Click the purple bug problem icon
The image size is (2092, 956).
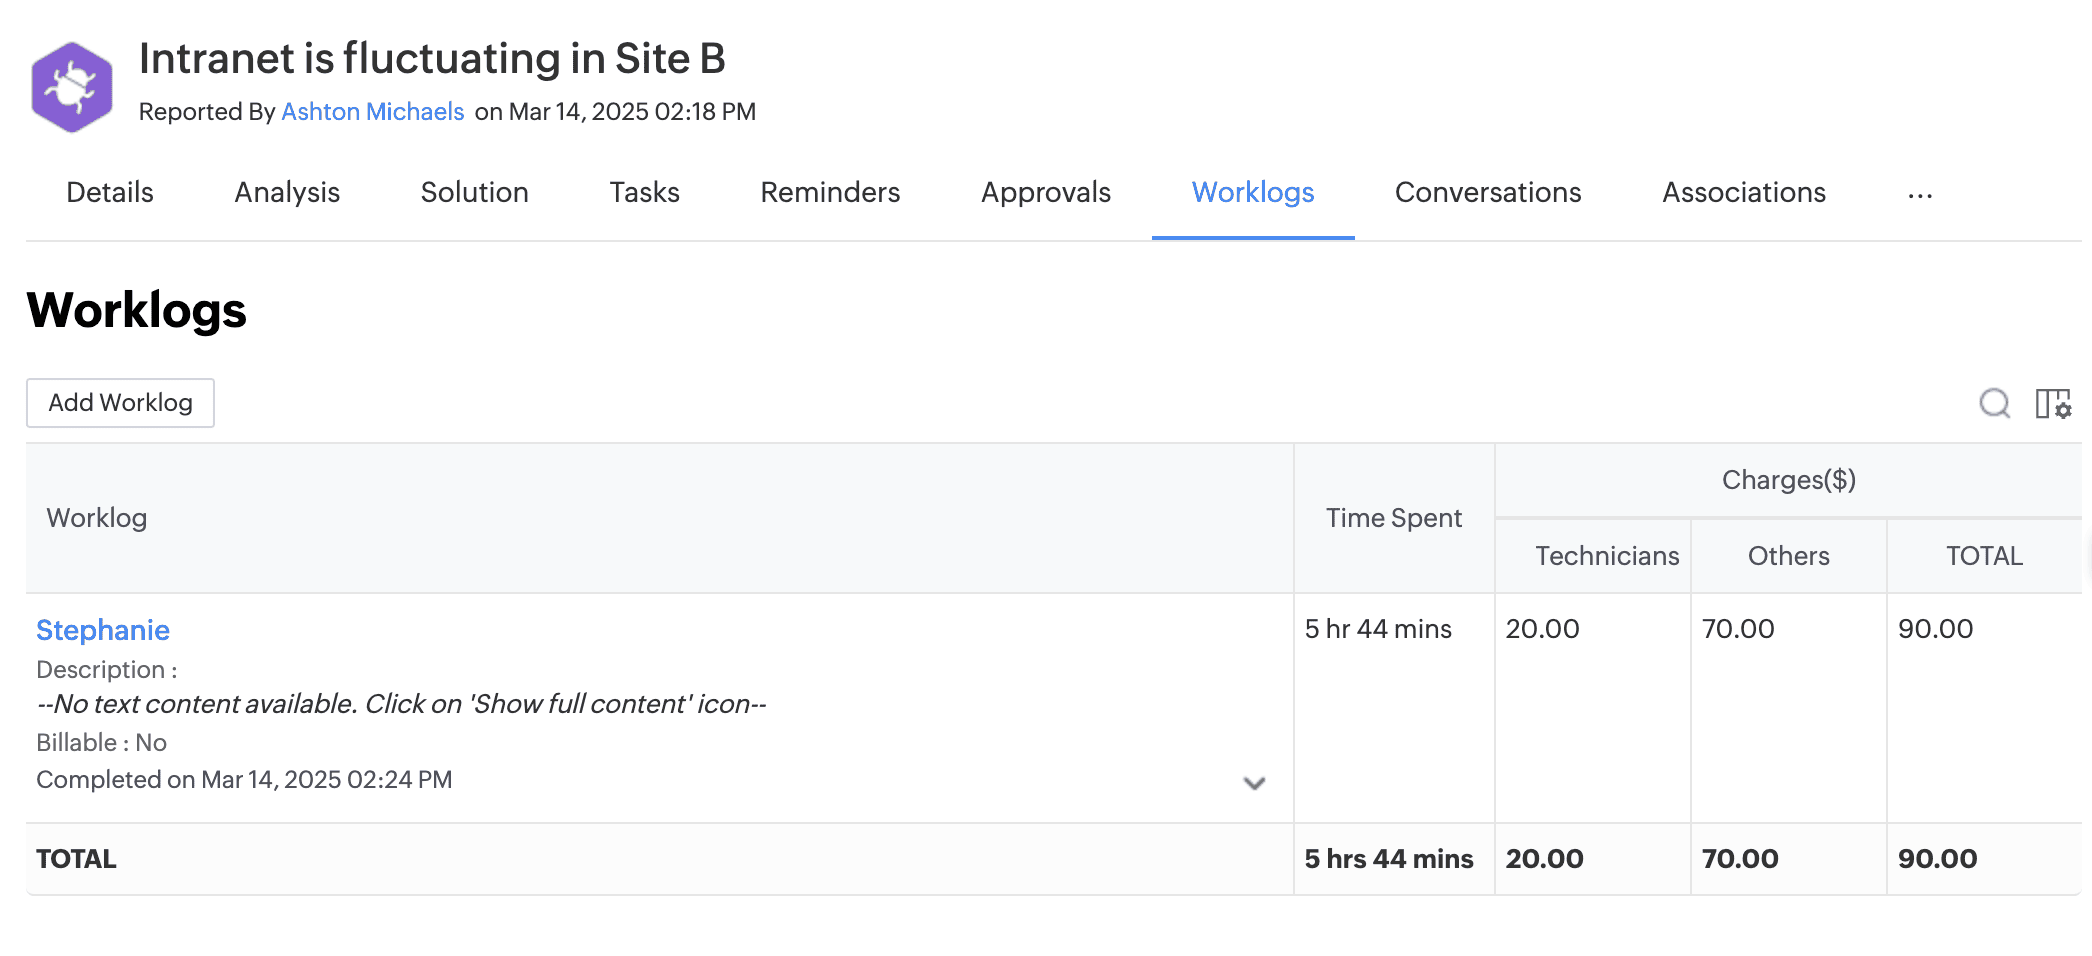pyautogui.click(x=71, y=87)
